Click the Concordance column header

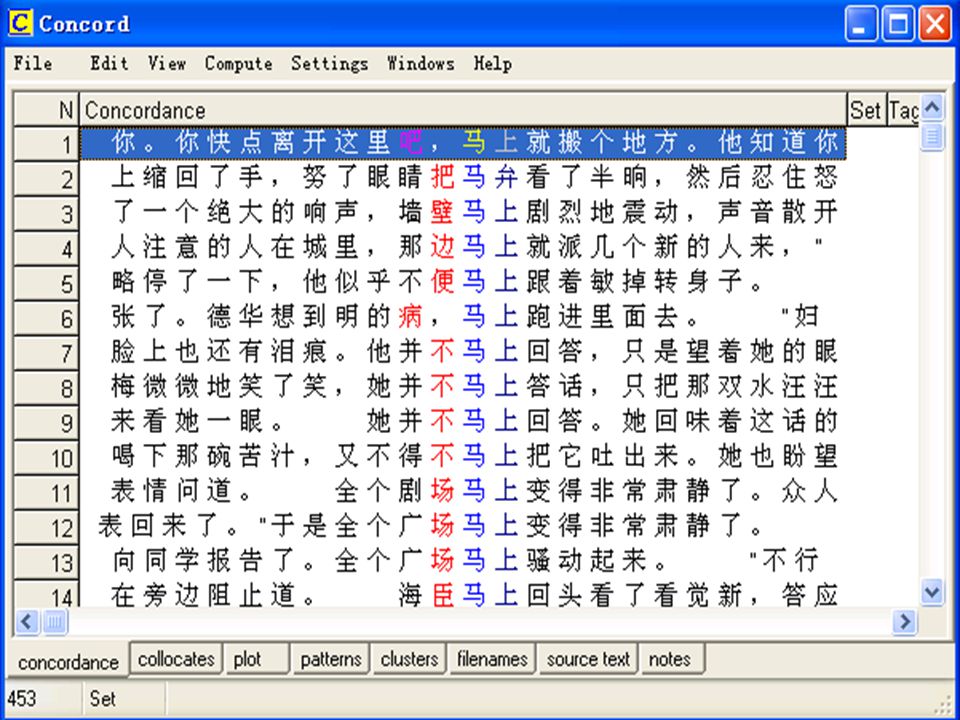(463, 110)
